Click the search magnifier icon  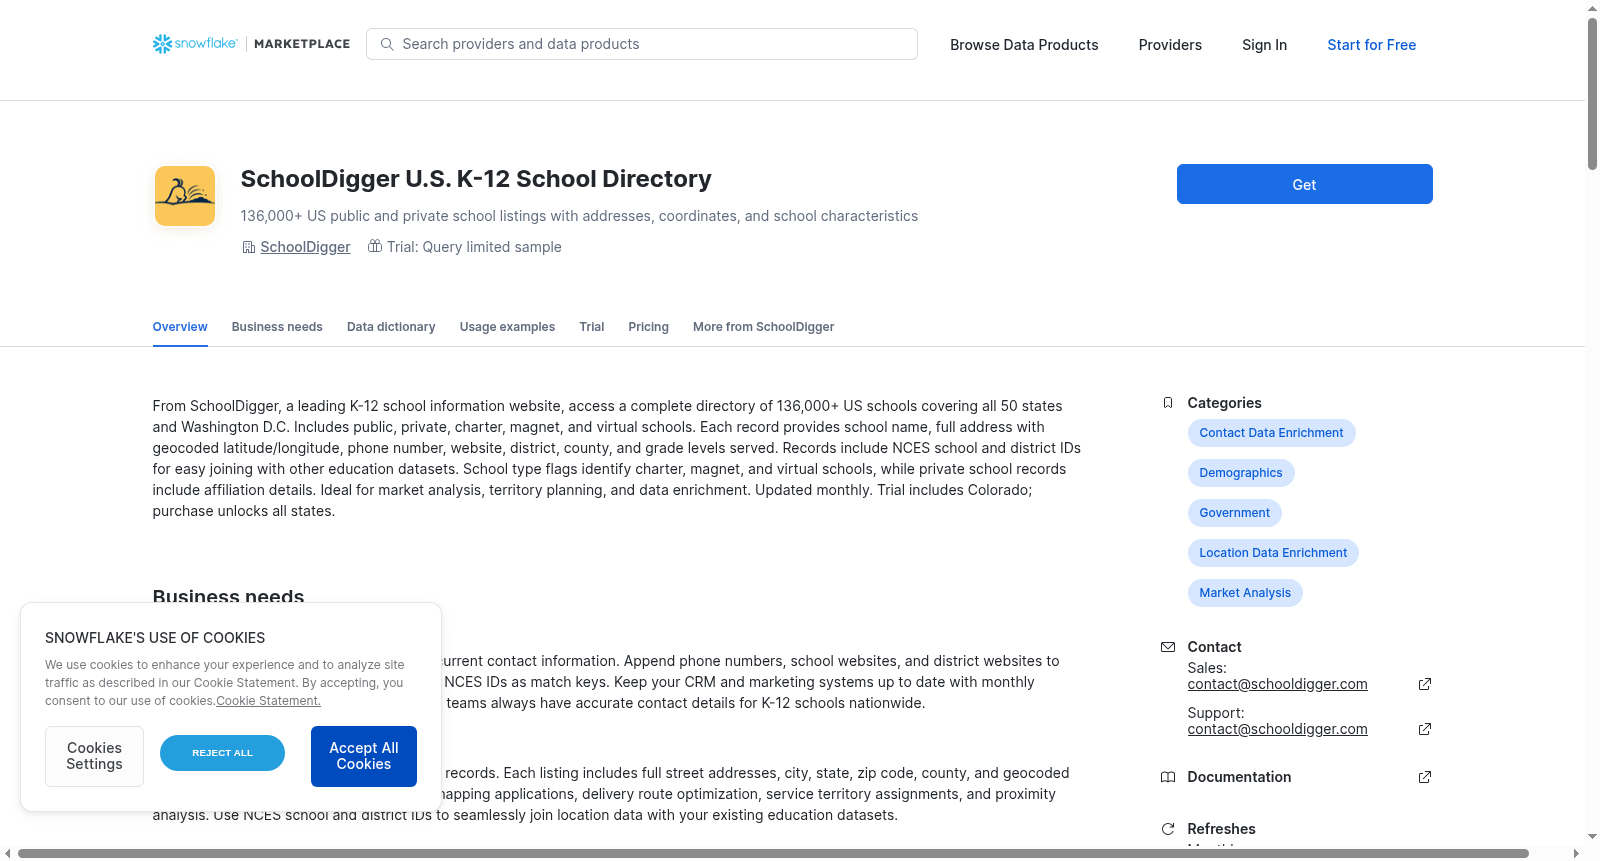click(387, 44)
